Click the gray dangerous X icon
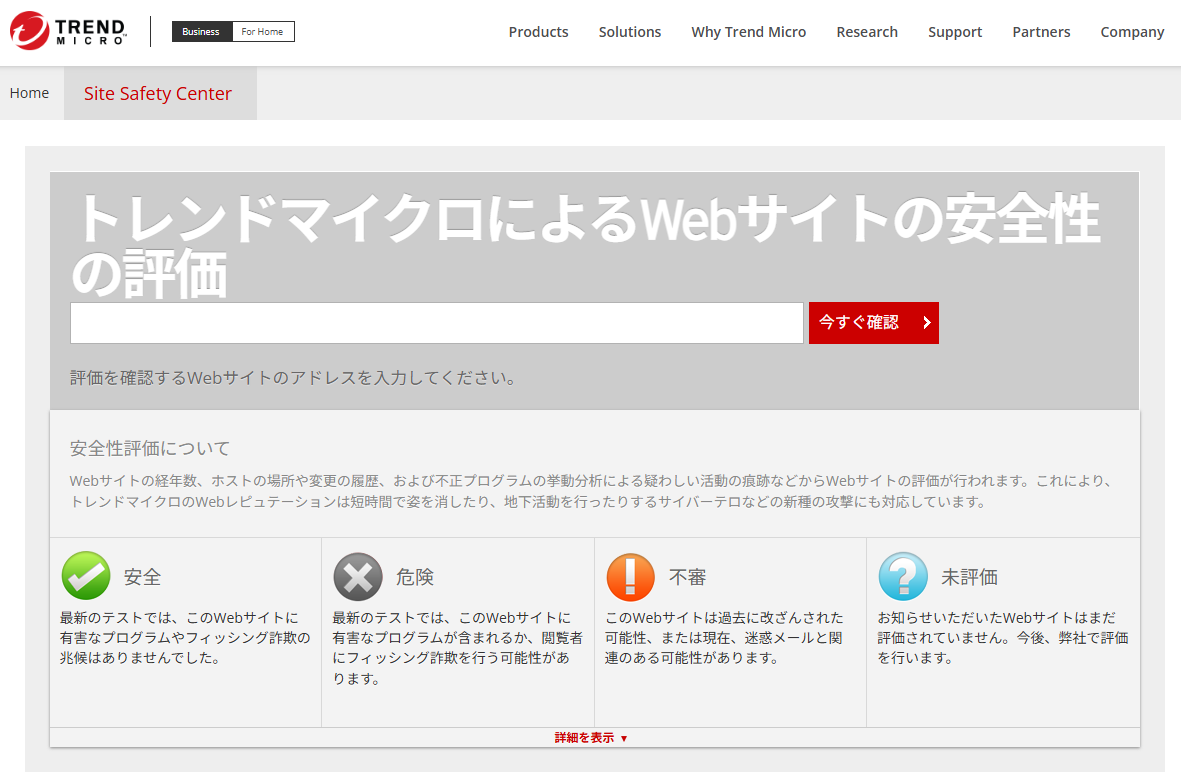The height and width of the screenshot is (782, 1181). point(359,576)
